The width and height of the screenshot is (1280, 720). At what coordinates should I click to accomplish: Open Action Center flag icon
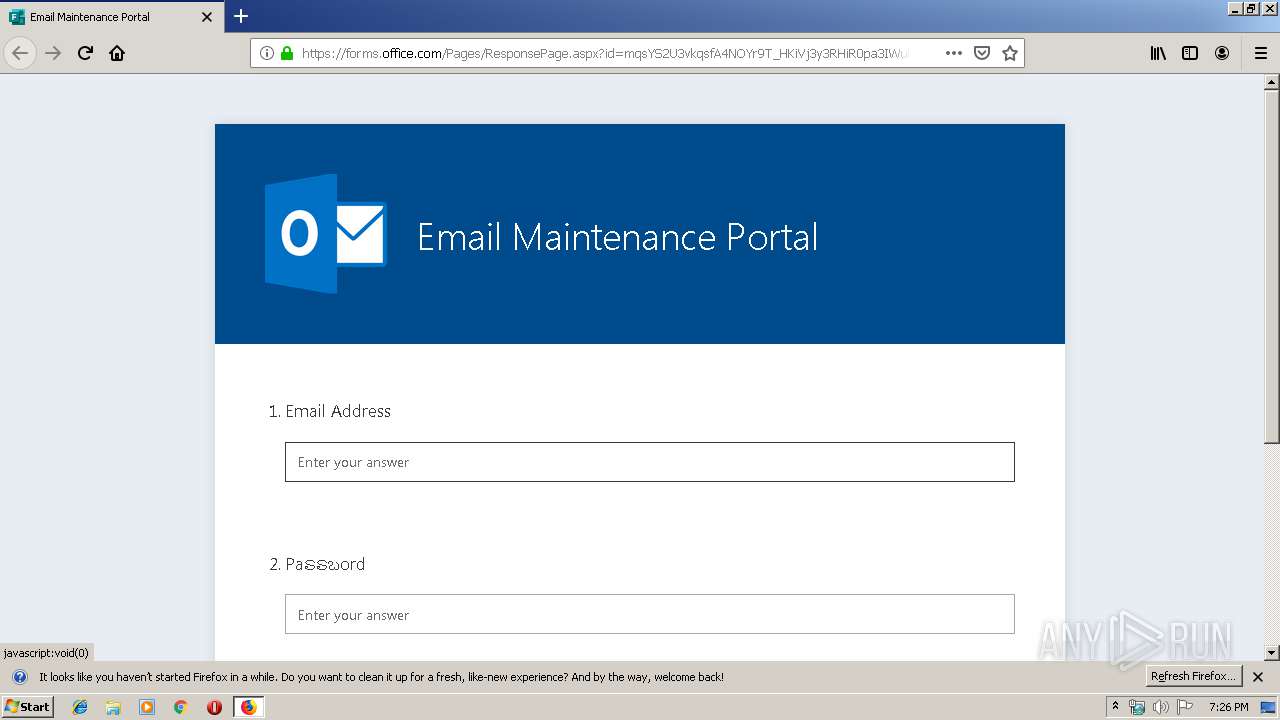coord(1185,707)
